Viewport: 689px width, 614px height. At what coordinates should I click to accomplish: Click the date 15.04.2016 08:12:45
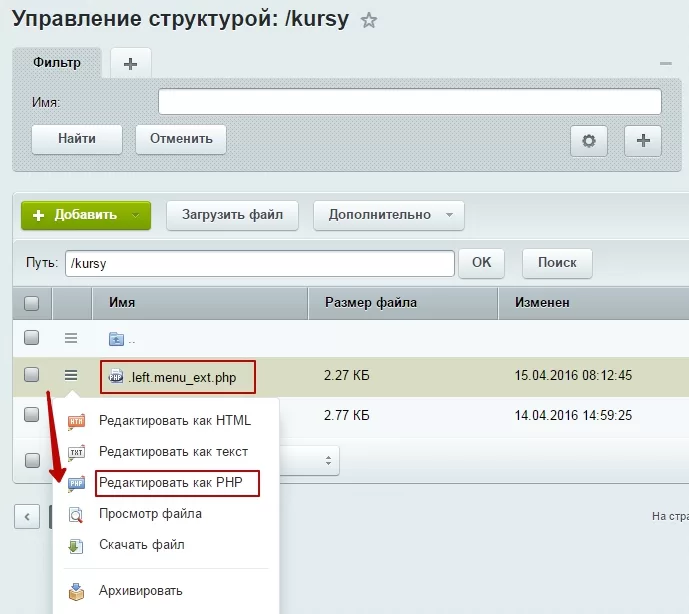(x=573, y=375)
